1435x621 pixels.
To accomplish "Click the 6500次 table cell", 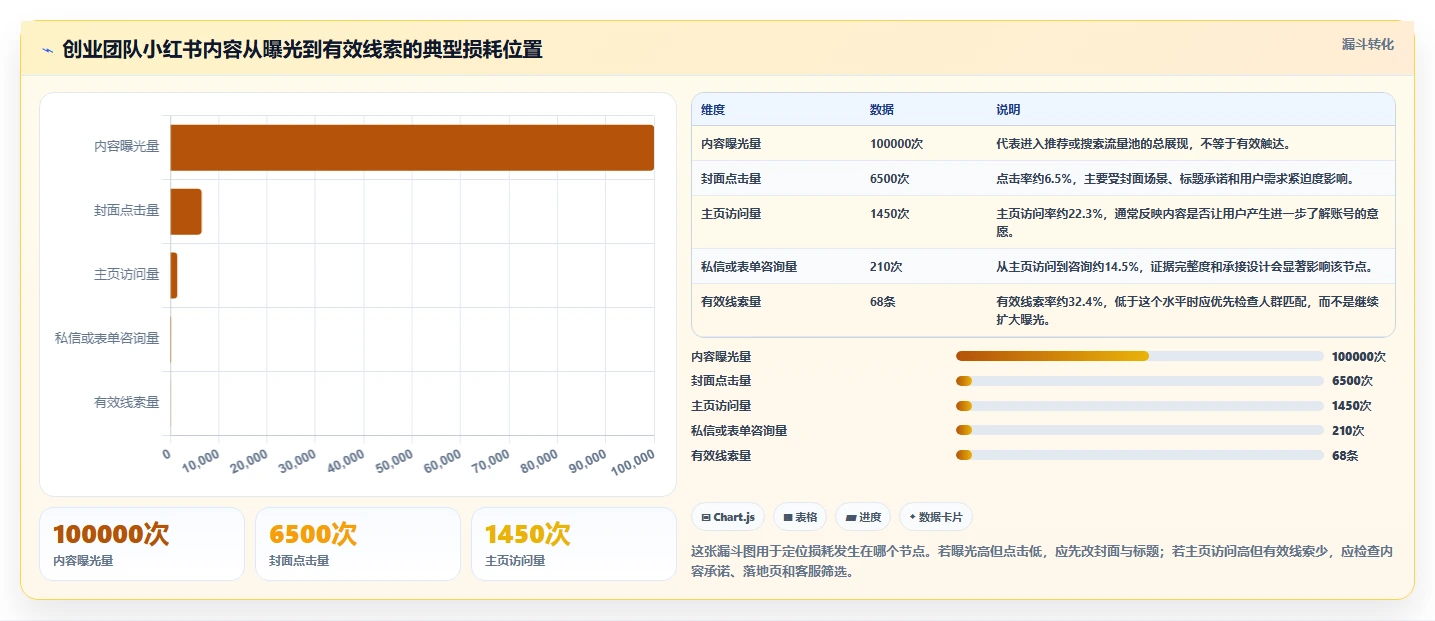I will click(x=889, y=178).
